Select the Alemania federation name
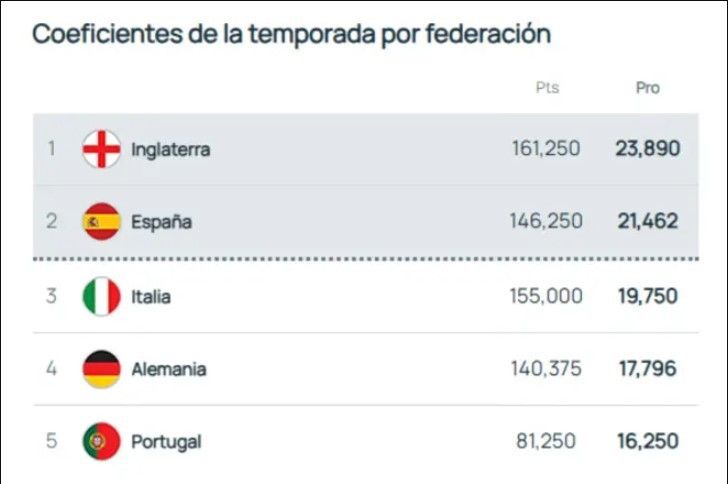This screenshot has width=728, height=484. [169, 369]
